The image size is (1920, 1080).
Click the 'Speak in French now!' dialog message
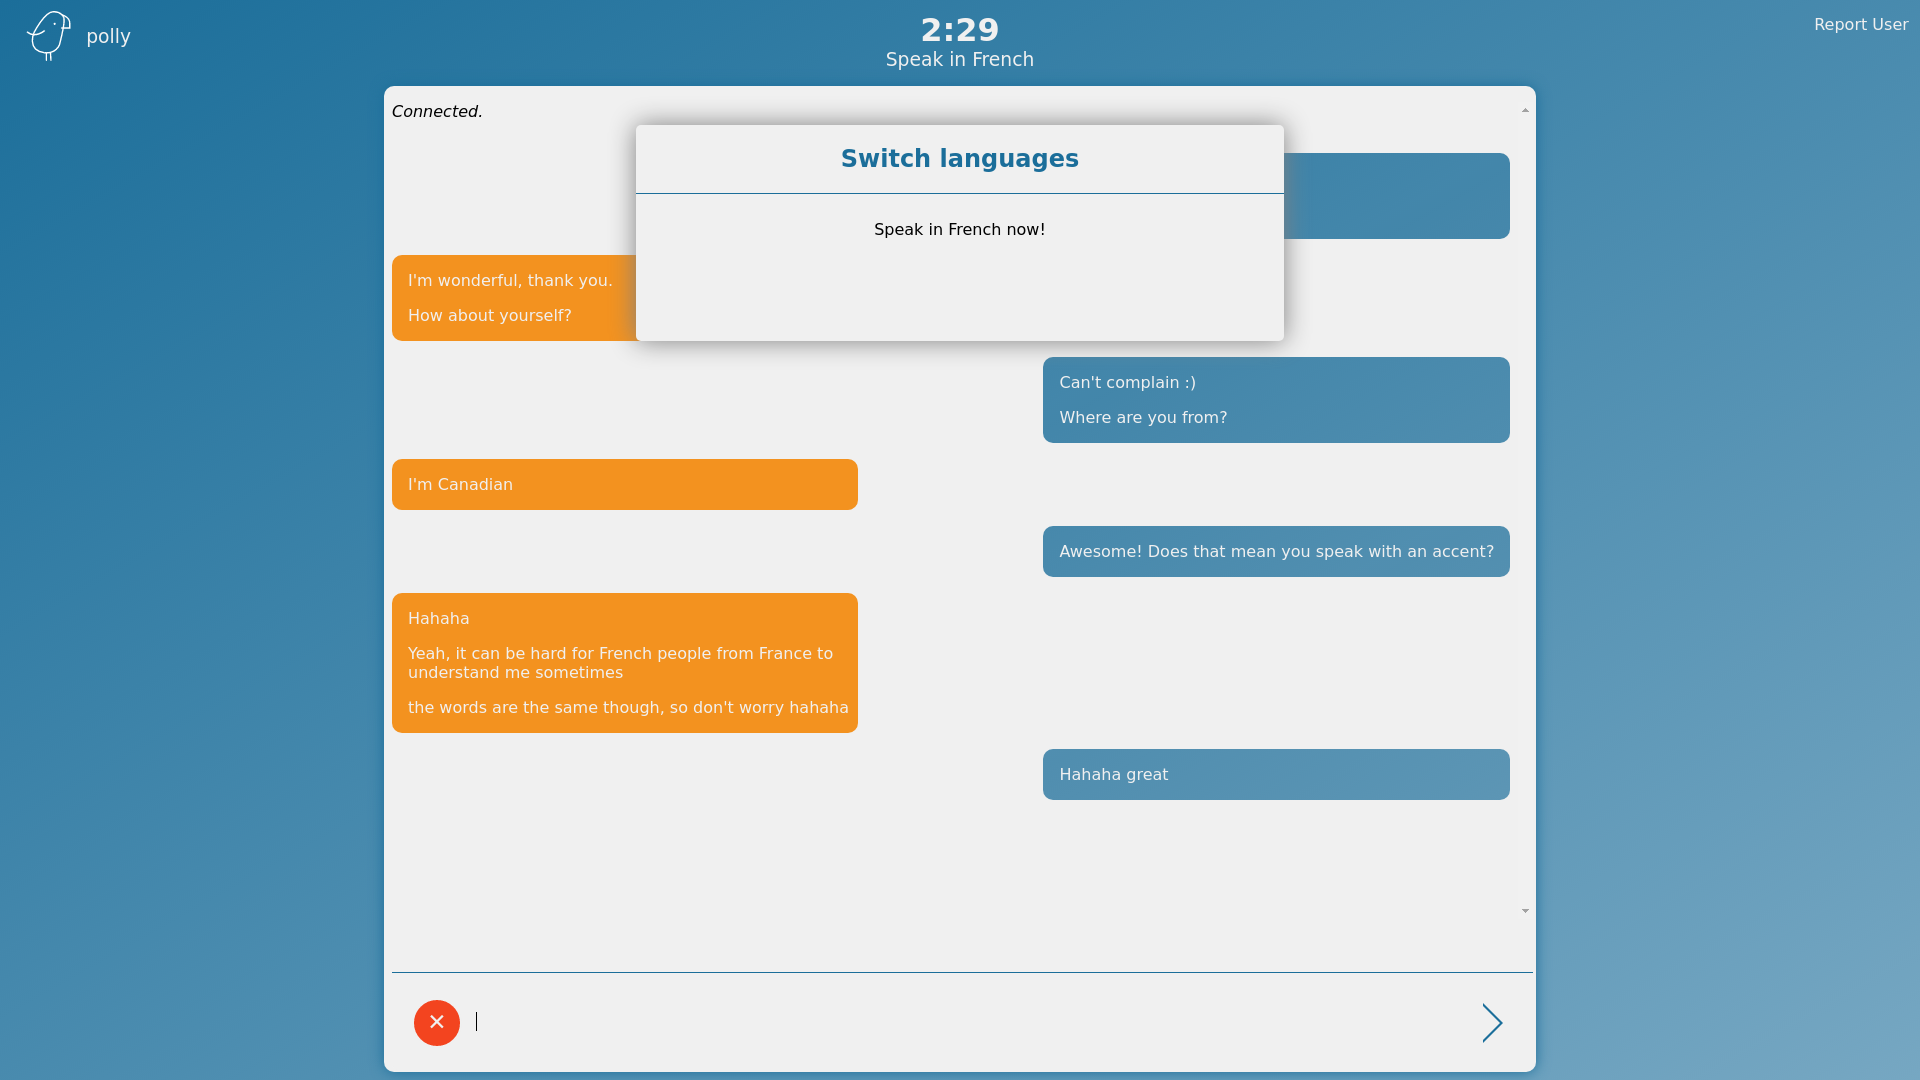point(959,230)
